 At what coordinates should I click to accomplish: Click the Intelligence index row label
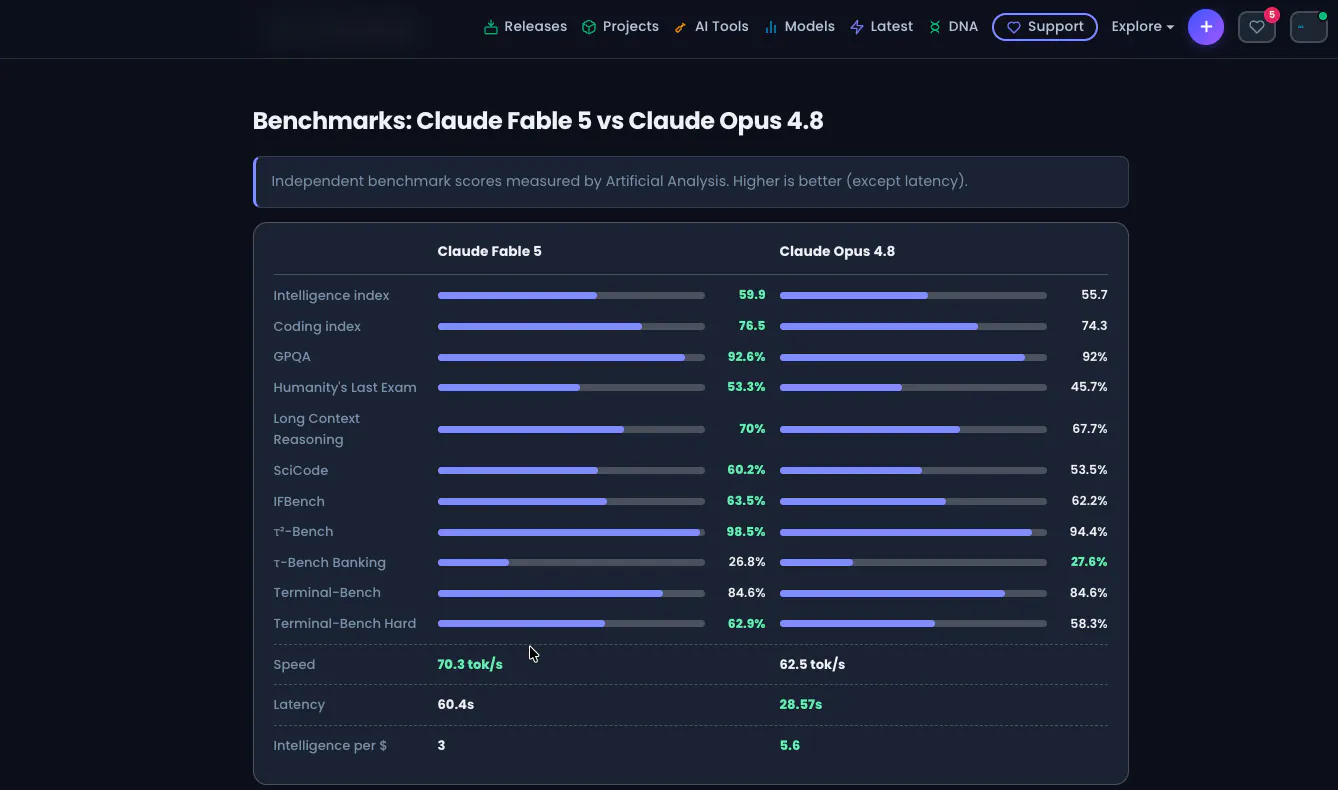[x=331, y=296]
